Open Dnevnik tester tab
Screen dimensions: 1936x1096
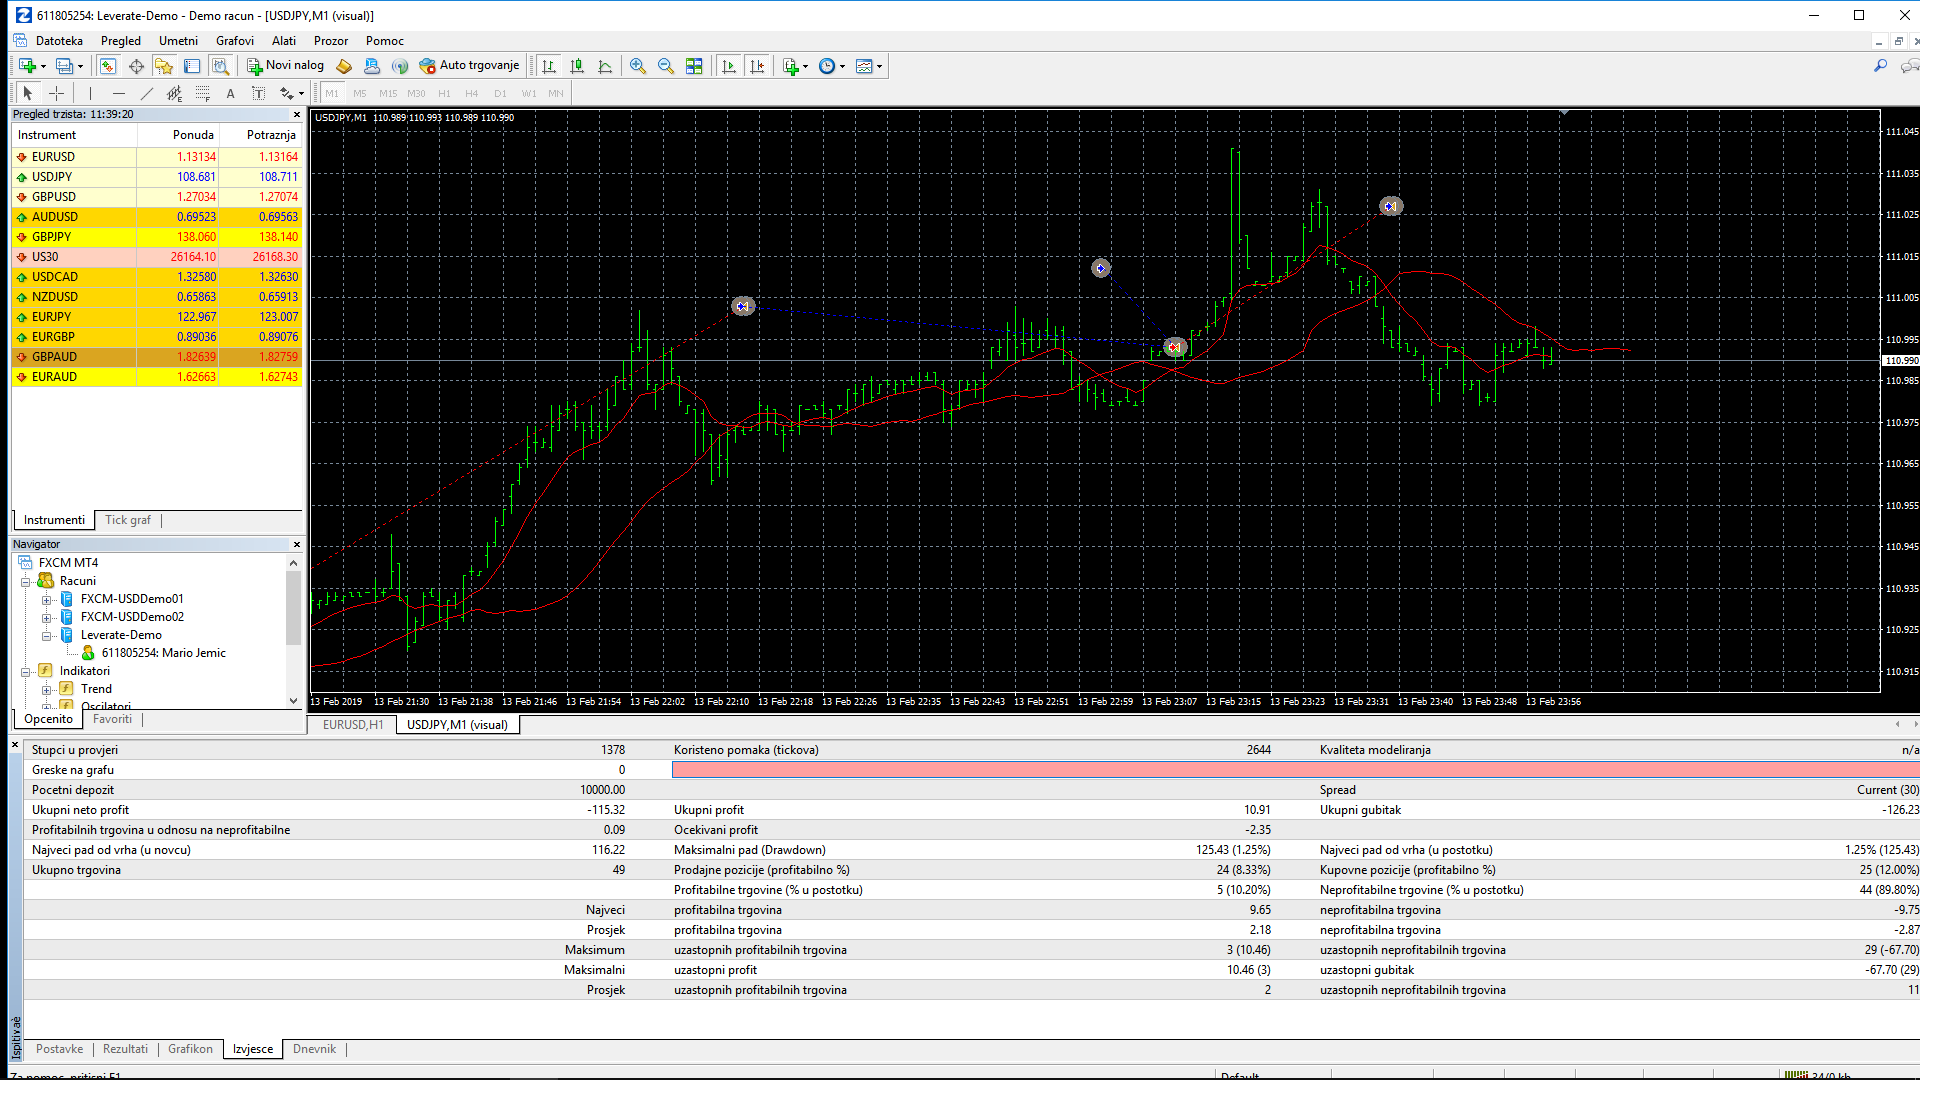pyautogui.click(x=314, y=1049)
